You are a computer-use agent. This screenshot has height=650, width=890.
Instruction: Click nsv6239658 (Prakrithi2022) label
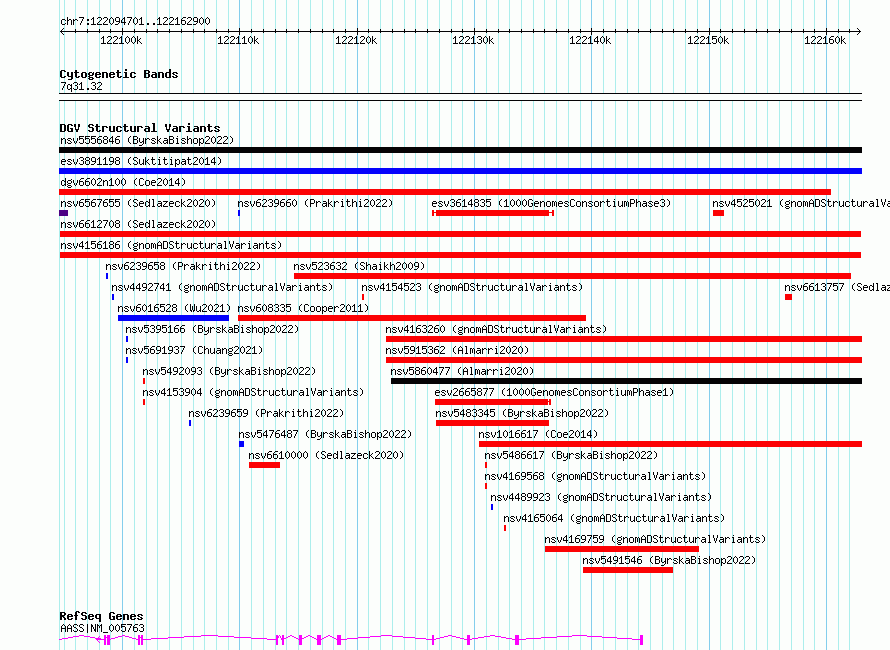coord(183,266)
